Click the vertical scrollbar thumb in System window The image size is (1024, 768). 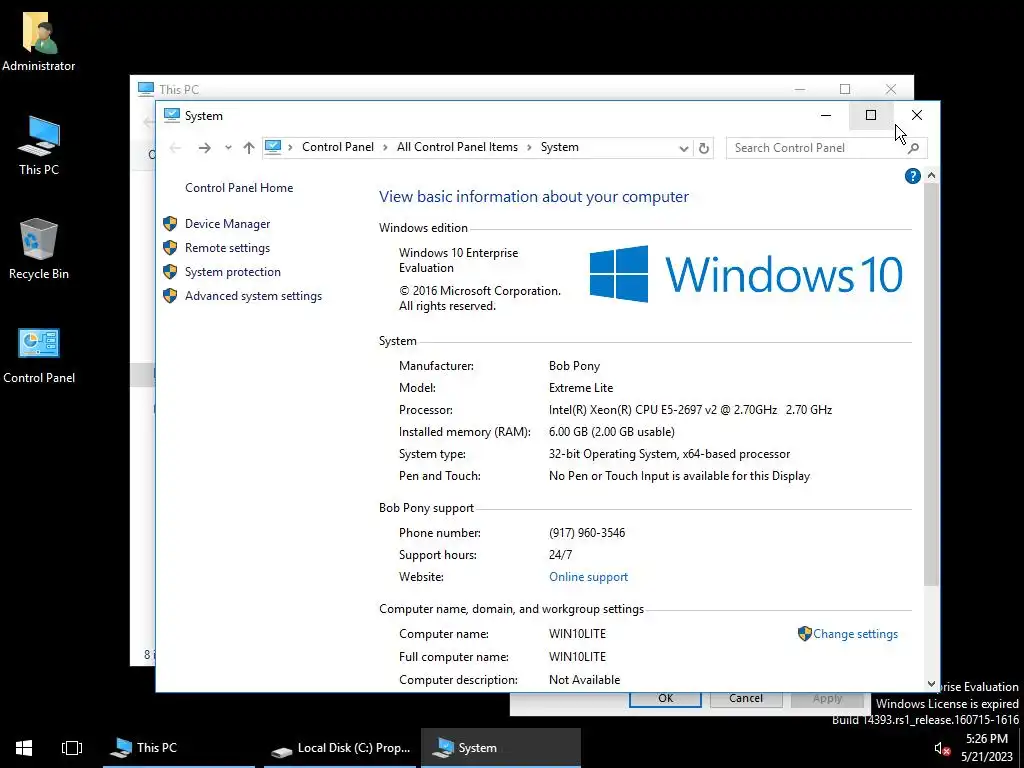point(931,385)
